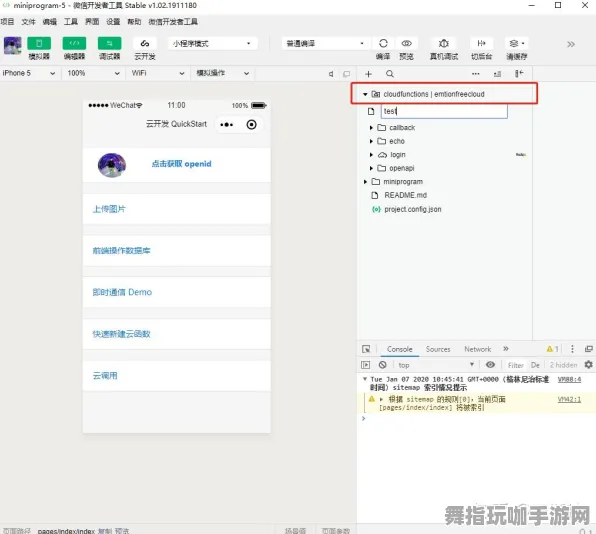The height and width of the screenshot is (534, 596).
Task: Open the 工具 (Tools) menu
Action: point(71,22)
